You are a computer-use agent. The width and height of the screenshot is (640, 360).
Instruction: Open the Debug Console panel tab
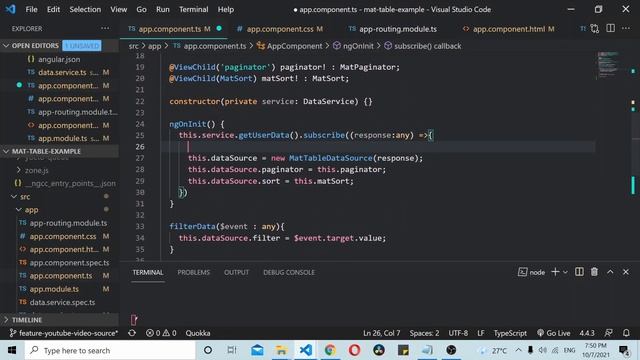pos(289,272)
